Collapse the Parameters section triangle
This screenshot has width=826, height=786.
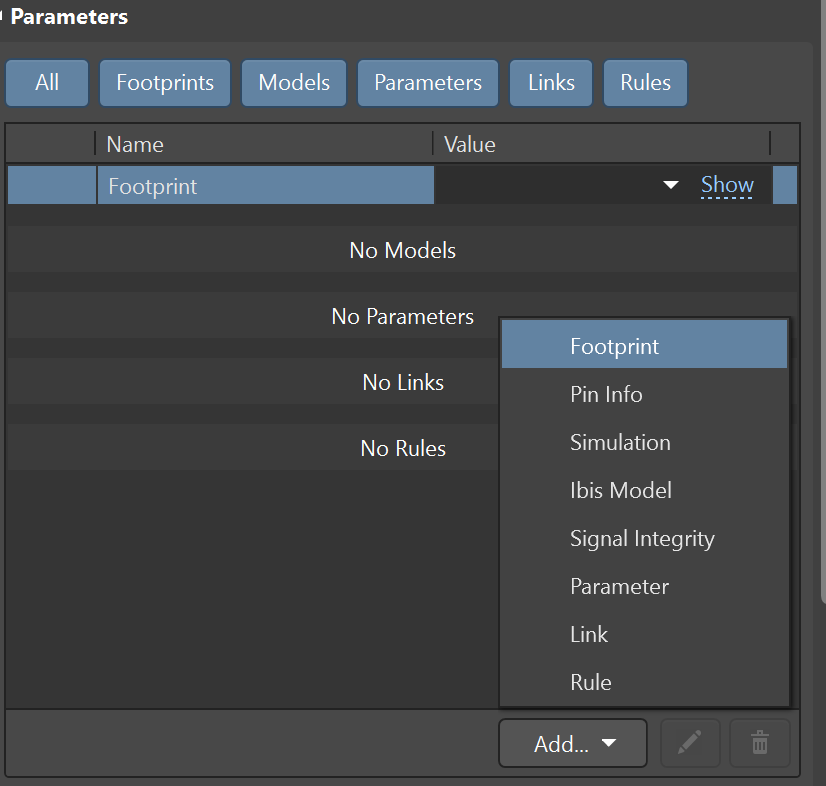(3, 17)
